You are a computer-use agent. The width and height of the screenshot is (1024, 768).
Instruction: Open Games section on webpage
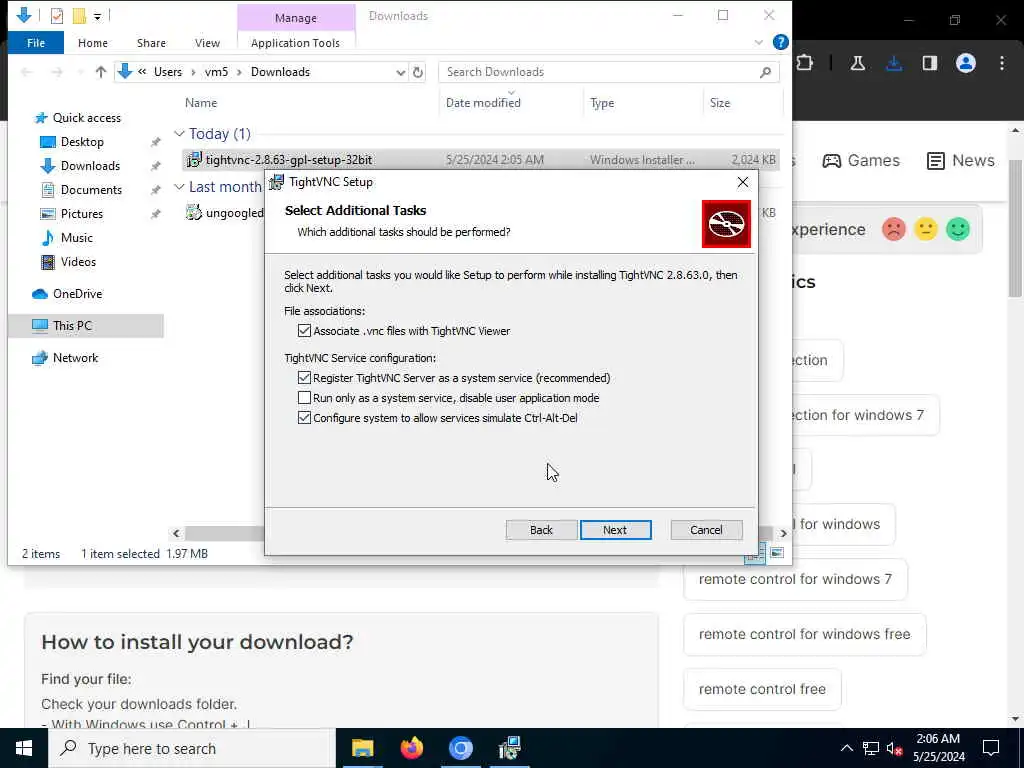point(861,160)
